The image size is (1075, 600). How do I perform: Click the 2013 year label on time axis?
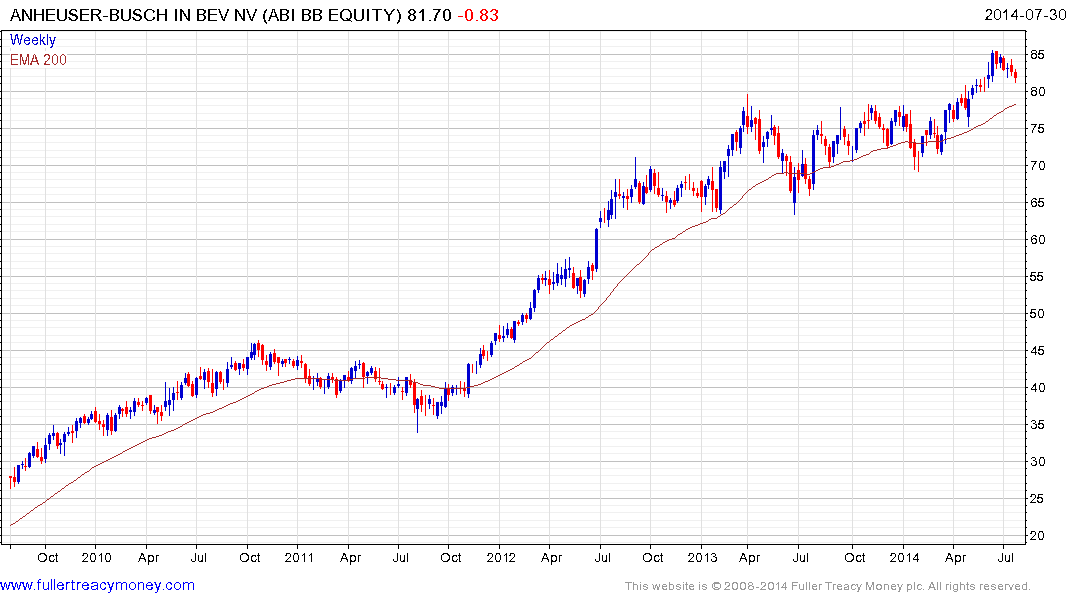pyautogui.click(x=703, y=557)
